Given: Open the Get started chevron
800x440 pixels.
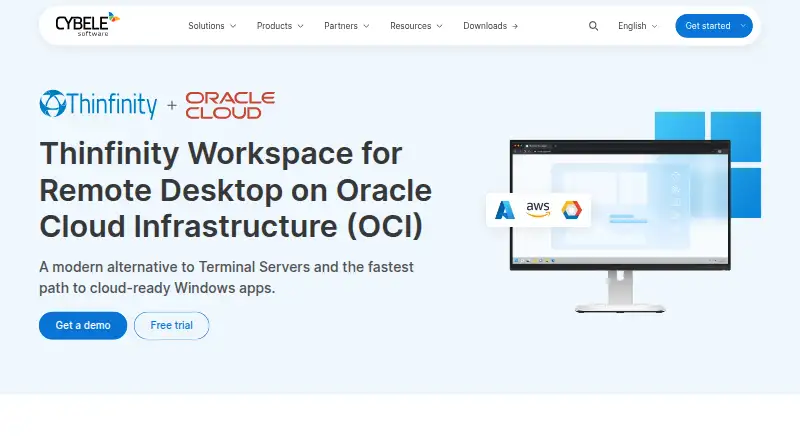Looking at the screenshot, I should tap(743, 26).
